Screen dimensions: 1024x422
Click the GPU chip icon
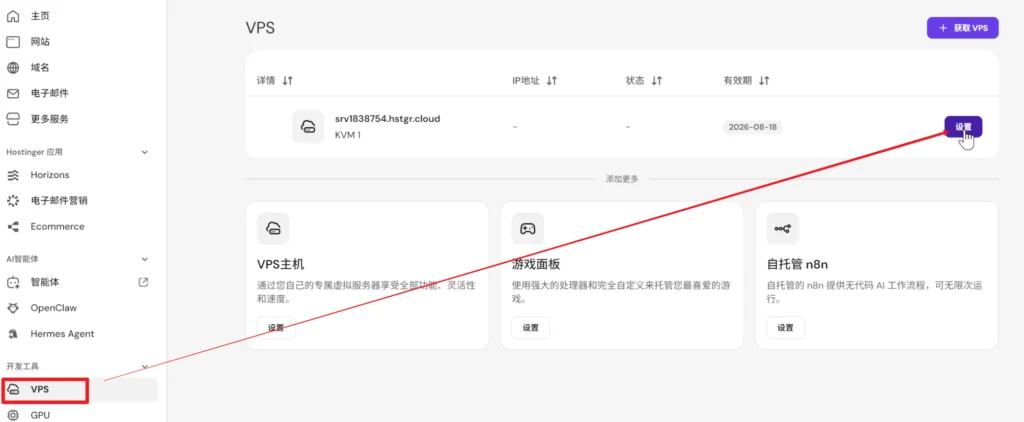pyautogui.click(x=13, y=415)
